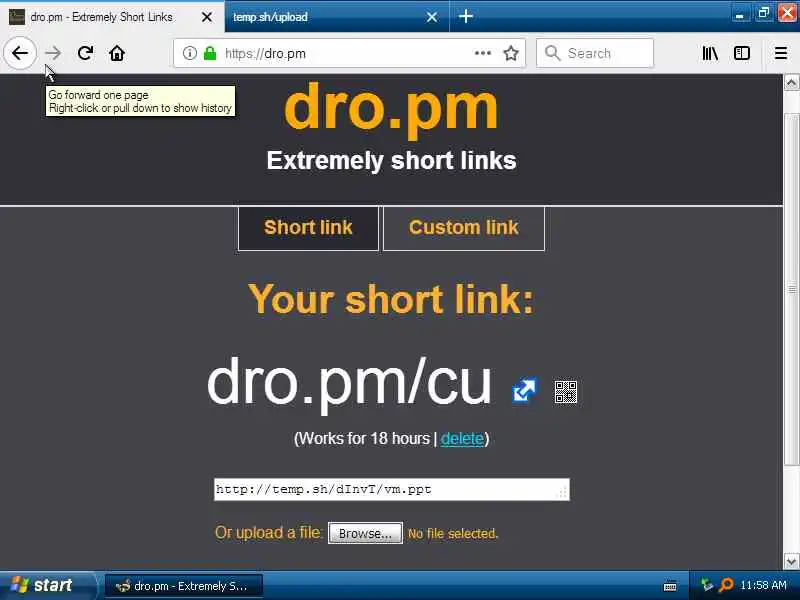
Task: Show the QR code for short link
Action: pos(566,392)
